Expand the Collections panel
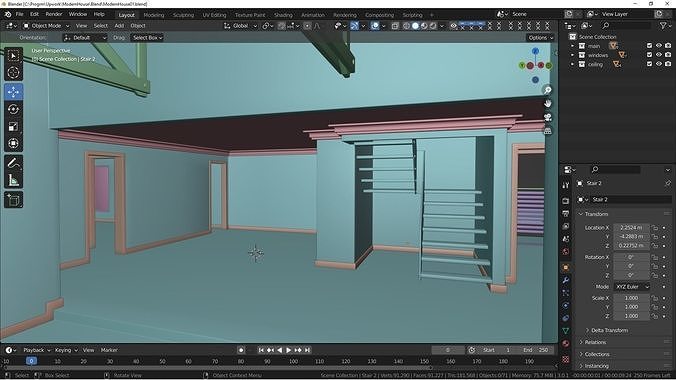This screenshot has height=380, width=676. [597, 355]
